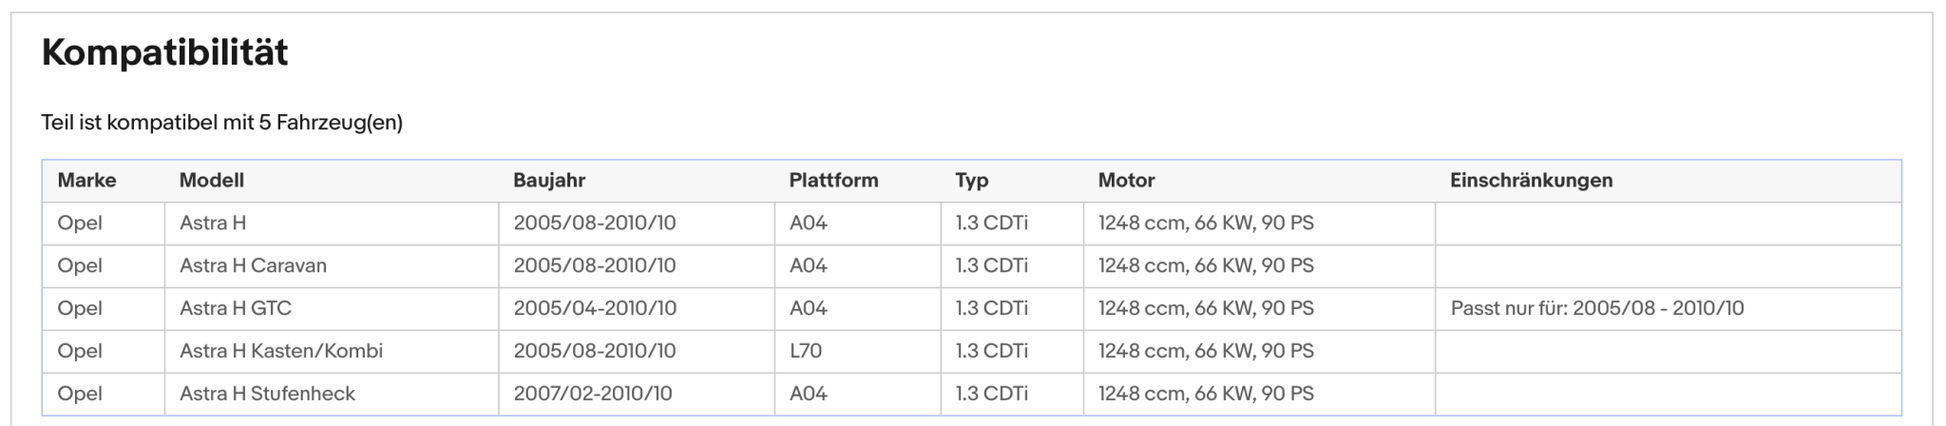1946x426 pixels.
Task: Select the Astra H Caravan cell
Action: click(x=331, y=266)
